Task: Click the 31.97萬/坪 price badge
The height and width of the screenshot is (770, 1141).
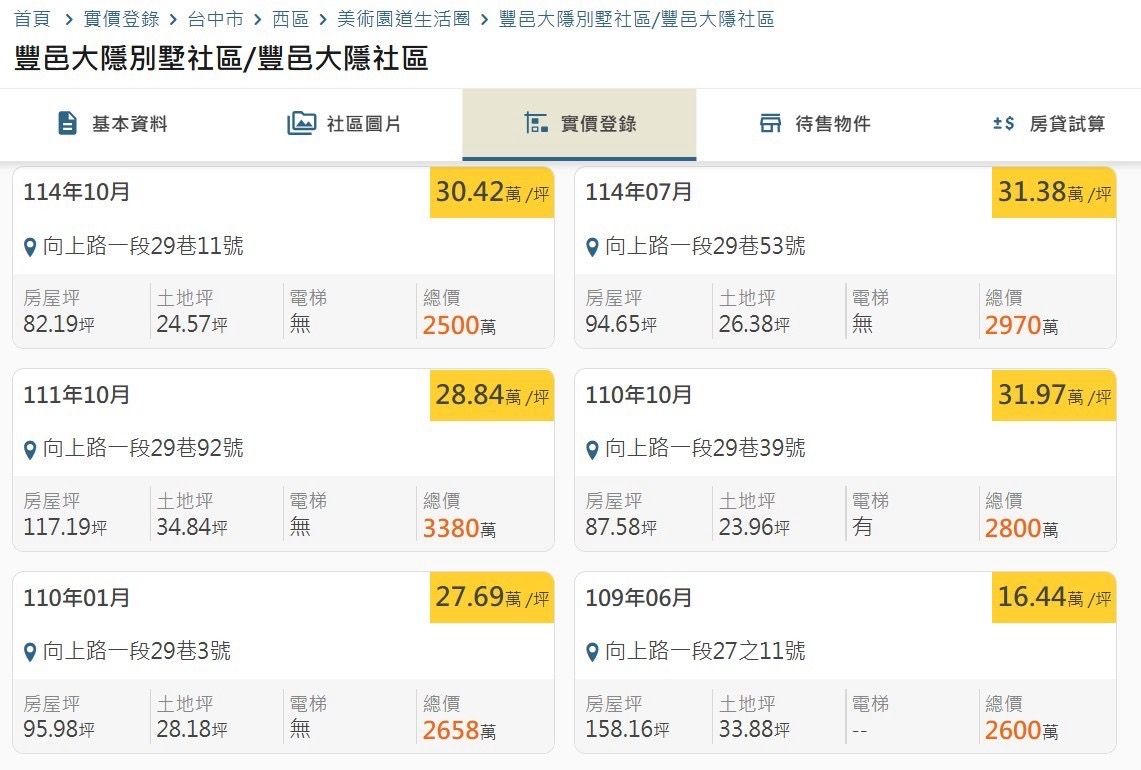Action: pyautogui.click(x=1053, y=396)
